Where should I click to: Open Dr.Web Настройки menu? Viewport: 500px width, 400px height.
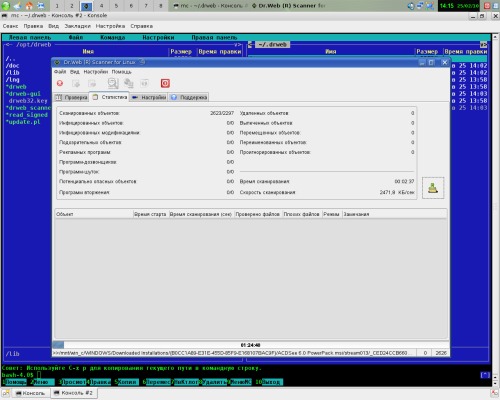(96, 72)
